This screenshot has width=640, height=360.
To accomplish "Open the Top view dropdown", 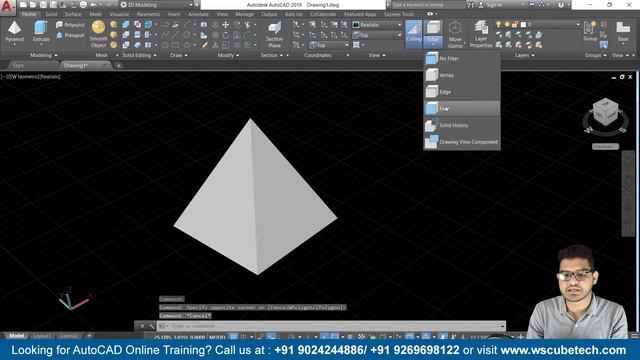I will (377, 35).
